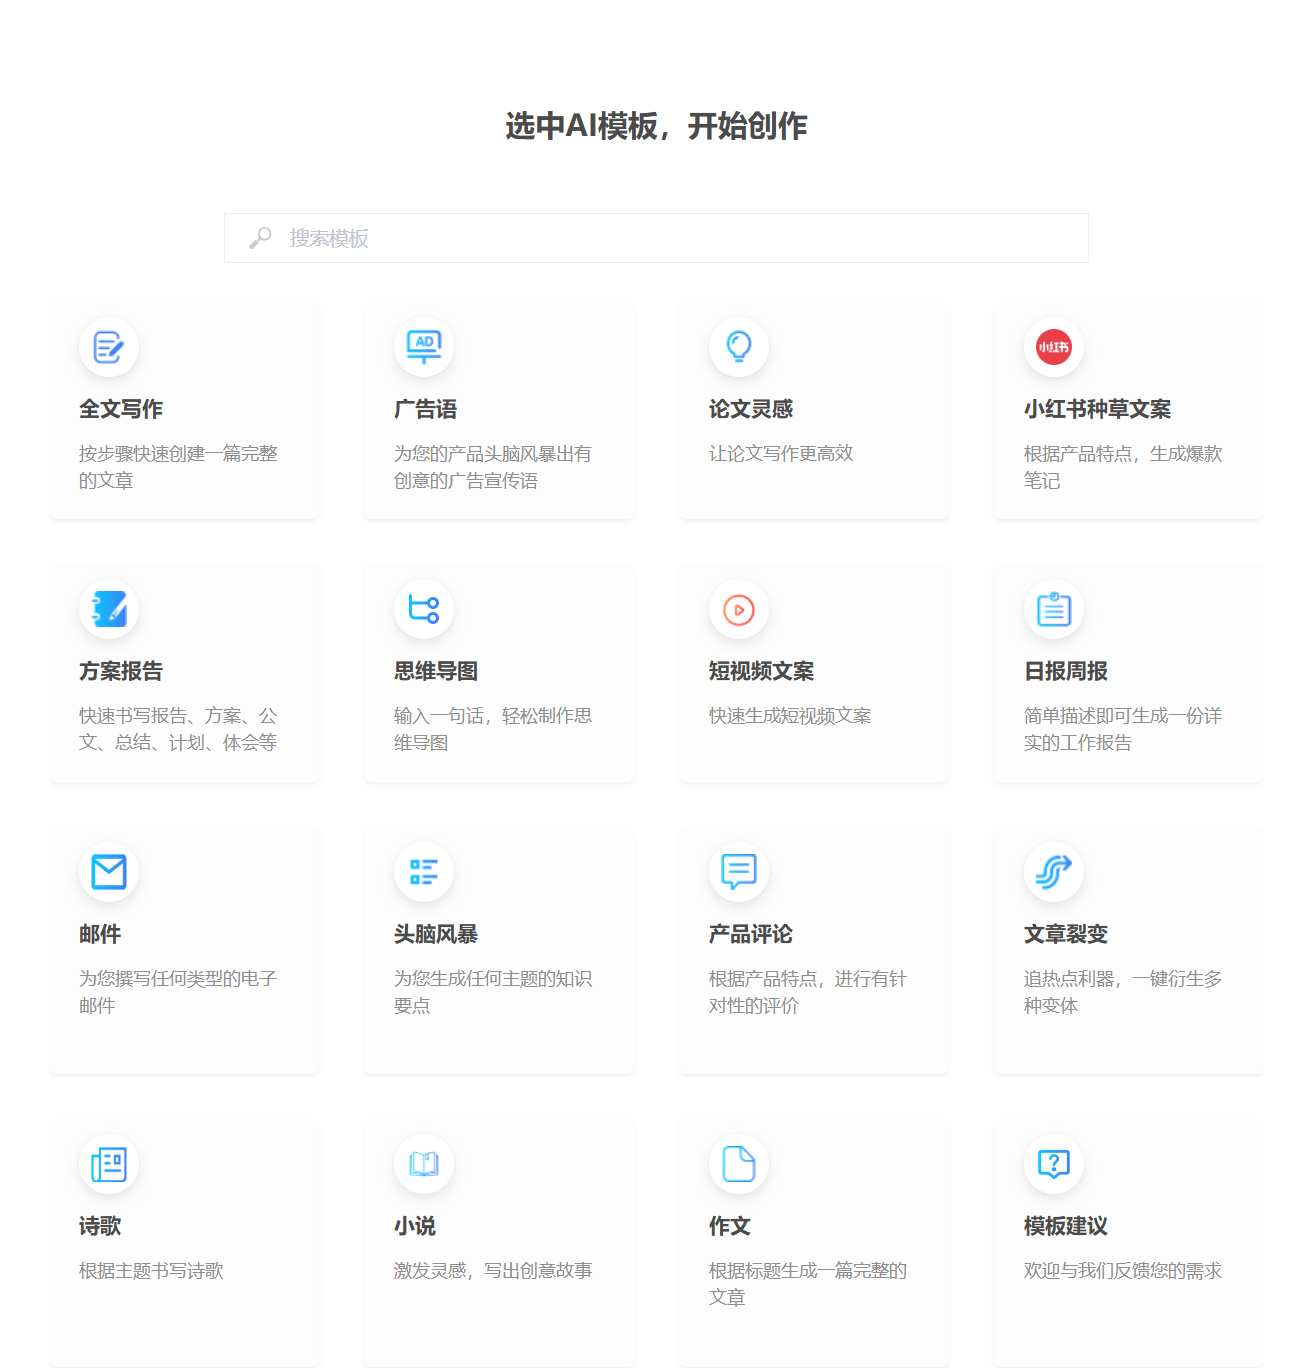Select the 头脑风暴 list icon
This screenshot has width=1311, height=1368.
(x=424, y=872)
